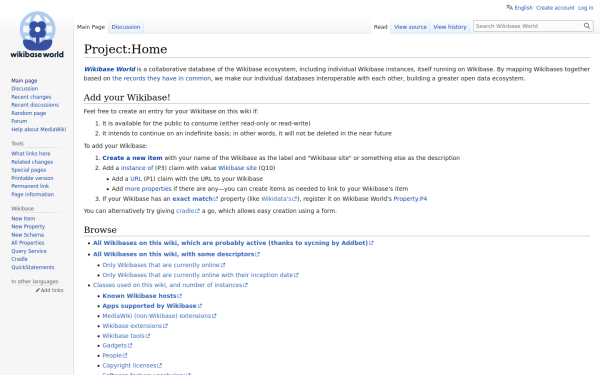Open 'Wikibase extensions' link
This screenshot has width=600, height=375.
(x=135, y=326)
